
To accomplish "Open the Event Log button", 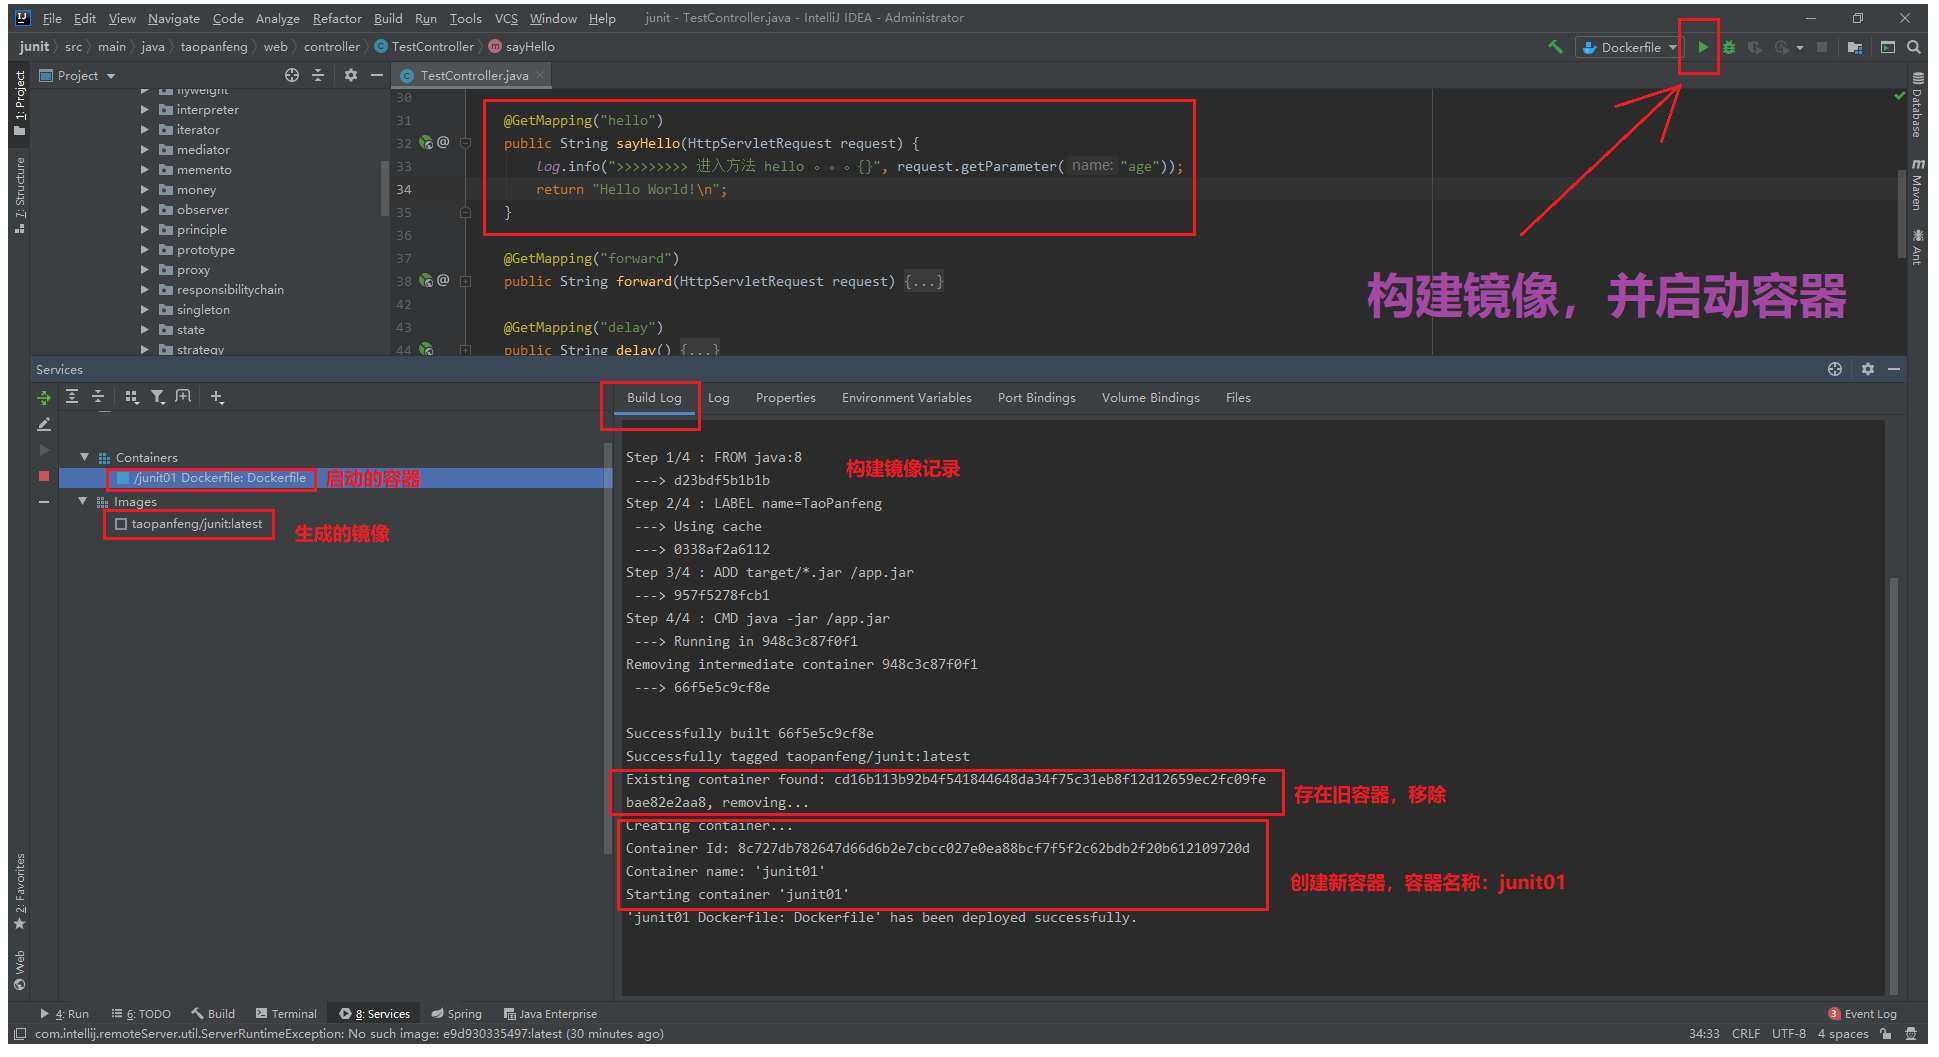I will point(1862,1014).
